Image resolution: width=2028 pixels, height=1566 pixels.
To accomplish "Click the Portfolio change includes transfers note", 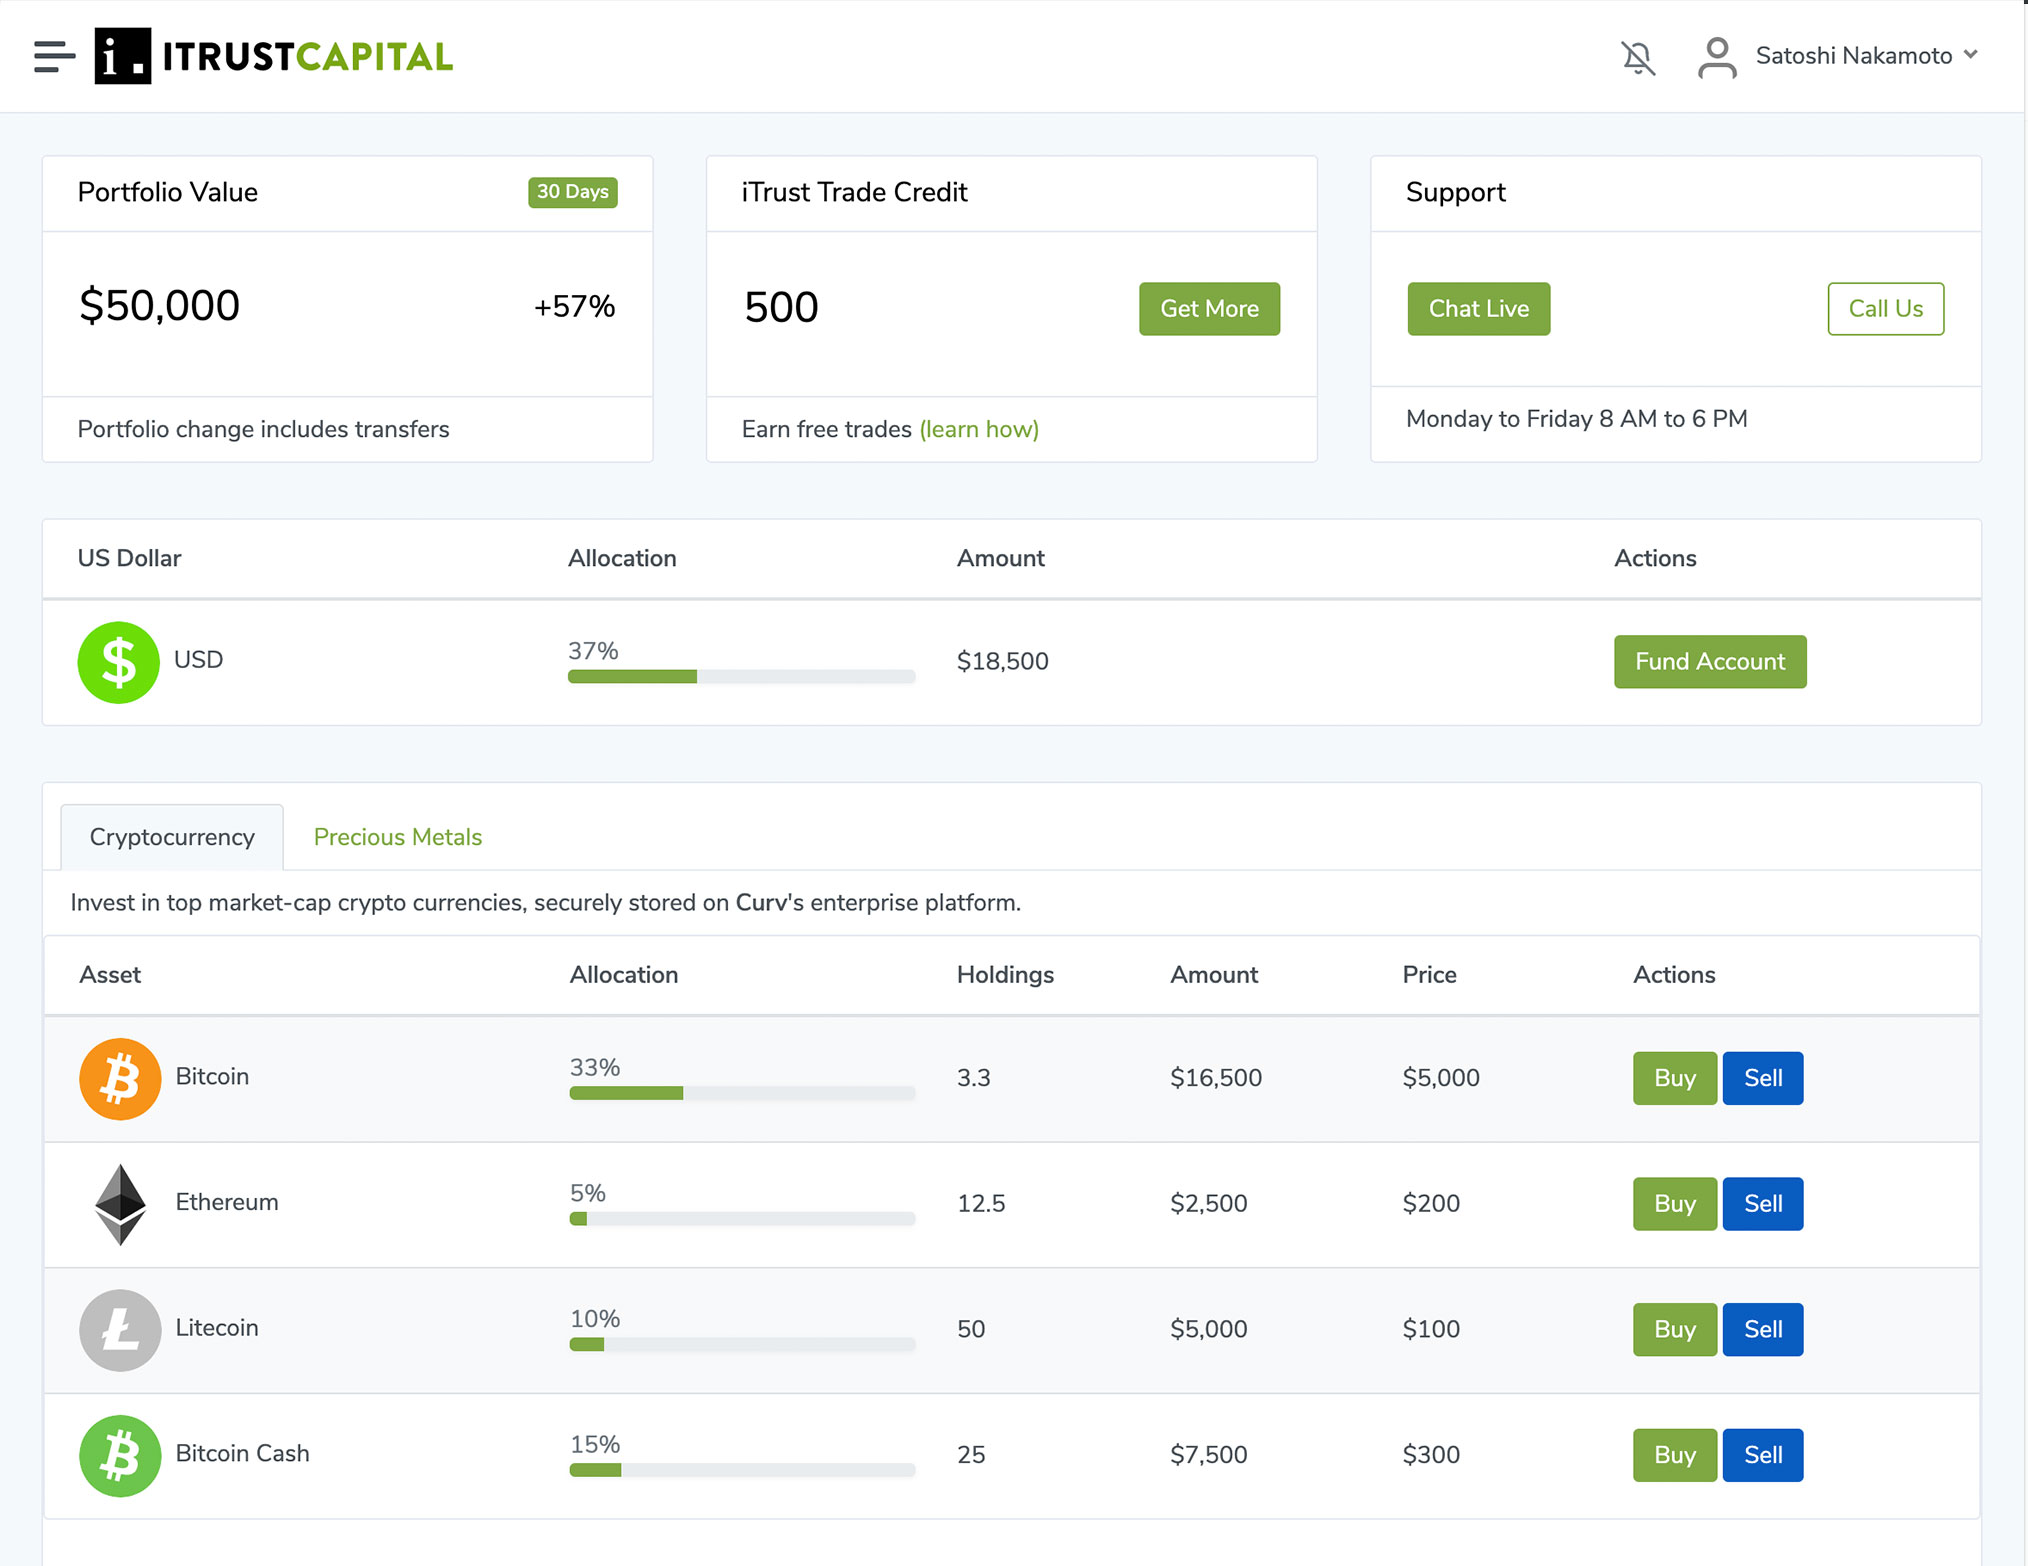I will 264,429.
